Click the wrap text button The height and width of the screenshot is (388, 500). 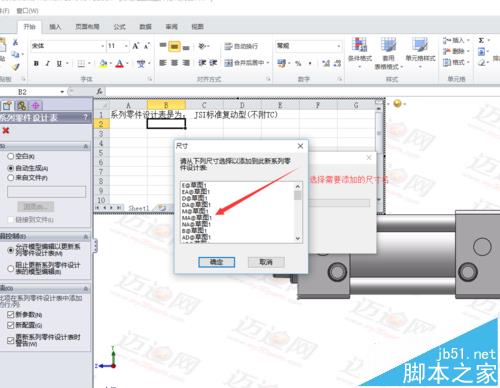coord(241,46)
